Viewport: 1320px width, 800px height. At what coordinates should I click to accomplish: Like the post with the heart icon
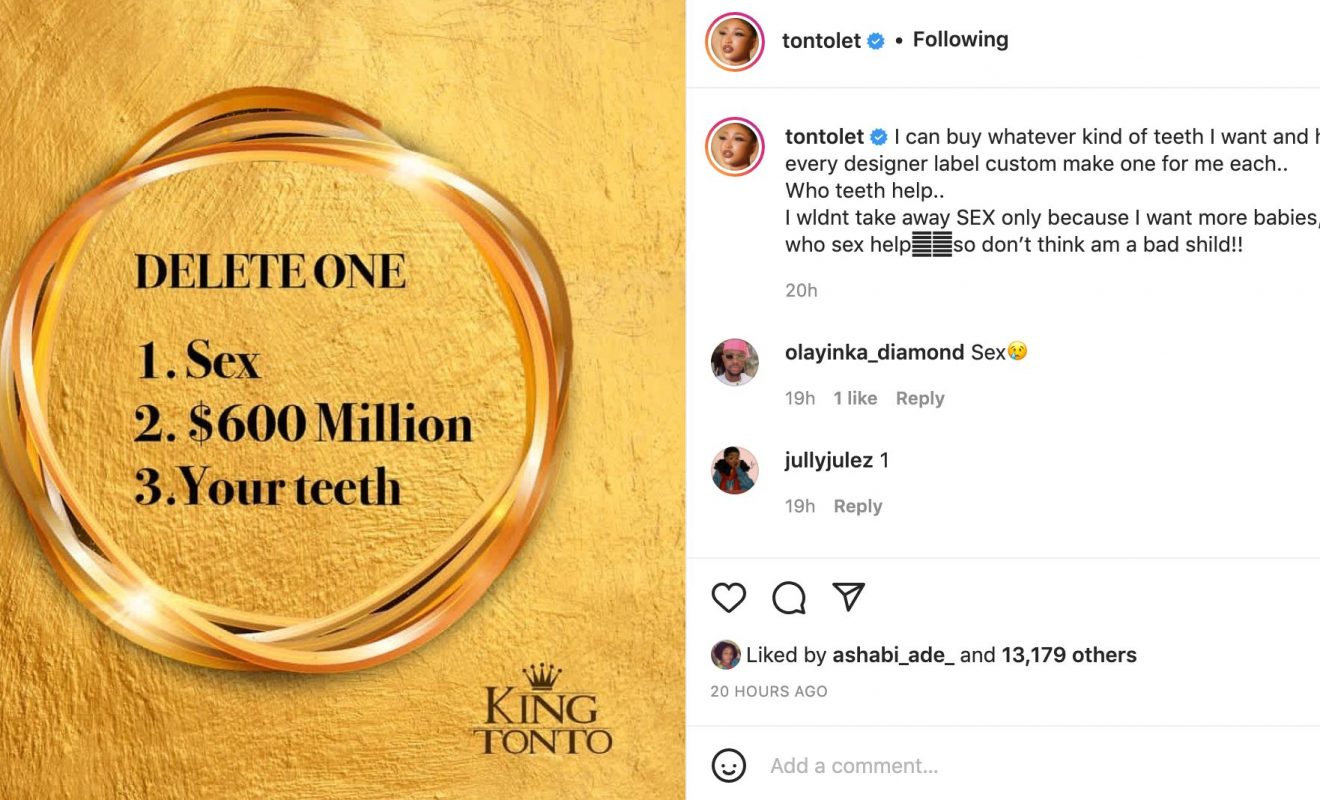click(729, 597)
